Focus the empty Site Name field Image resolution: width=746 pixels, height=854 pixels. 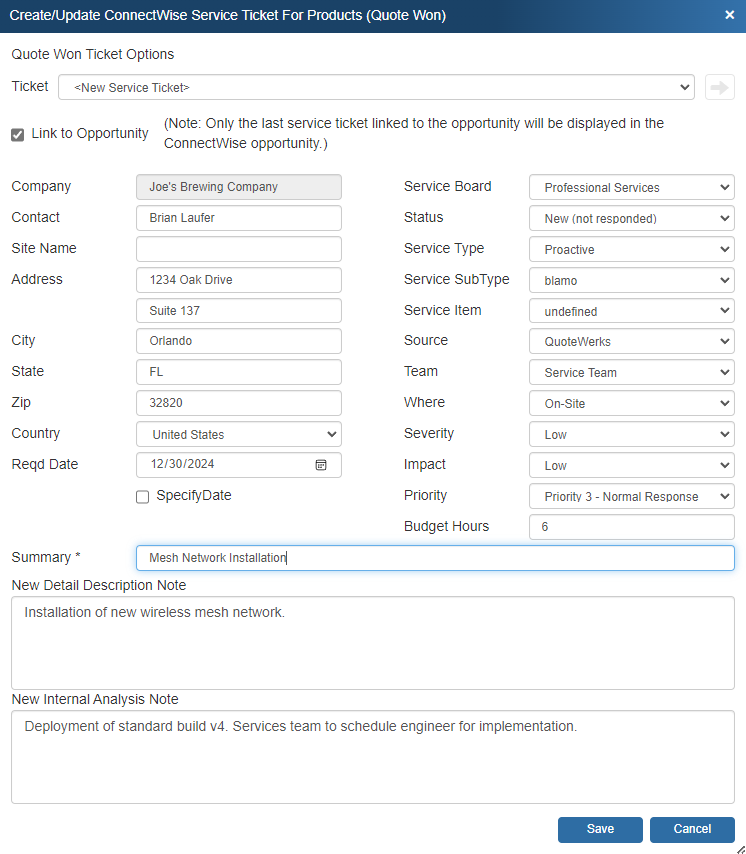[x=238, y=249]
